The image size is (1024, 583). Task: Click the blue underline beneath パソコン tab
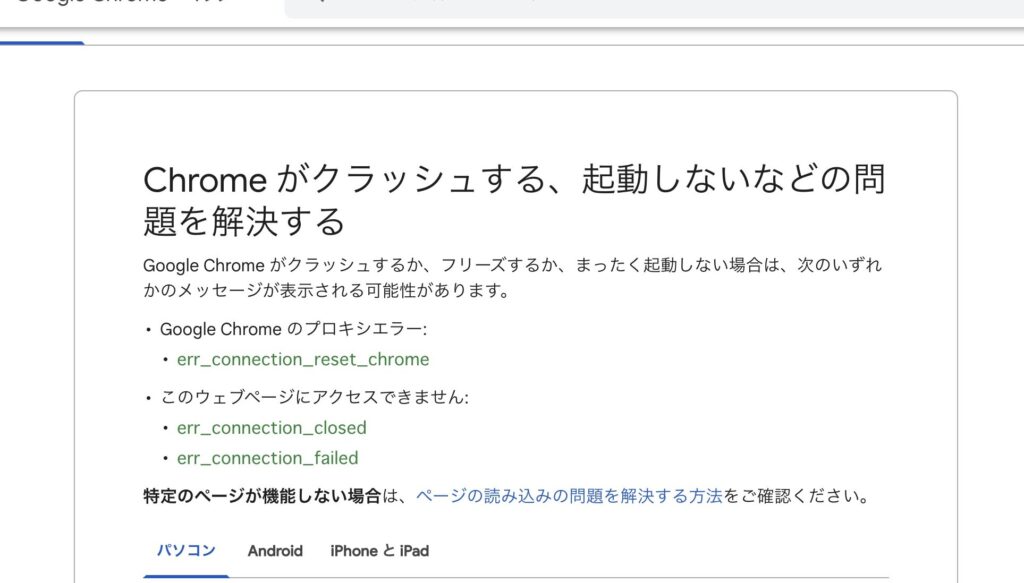pyautogui.click(x=186, y=576)
